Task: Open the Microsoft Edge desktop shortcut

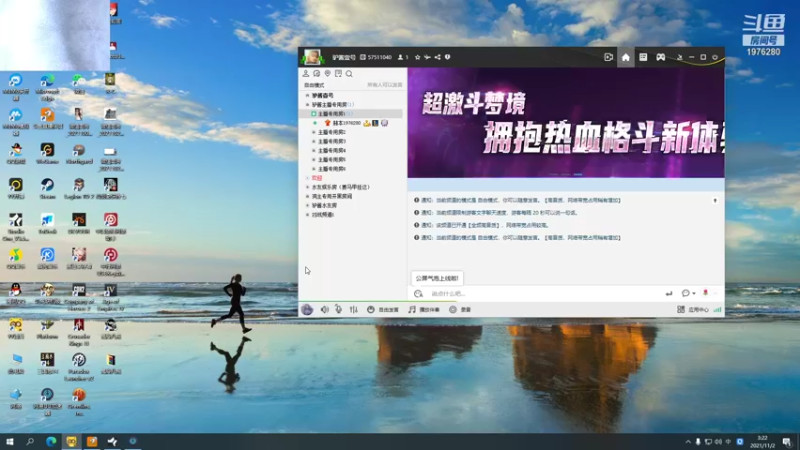Action: click(x=47, y=87)
